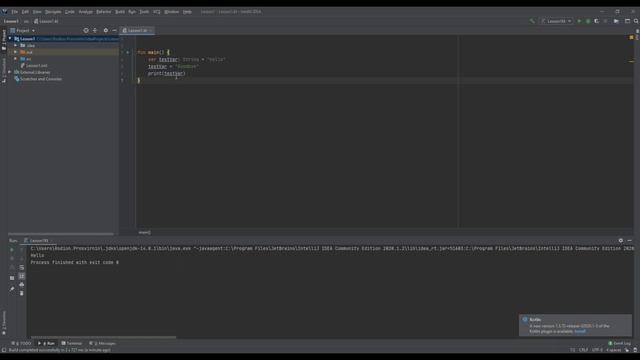The width and height of the screenshot is (640, 360).
Task: Open Project Structure icon in top toolbar
Action: point(616,21)
